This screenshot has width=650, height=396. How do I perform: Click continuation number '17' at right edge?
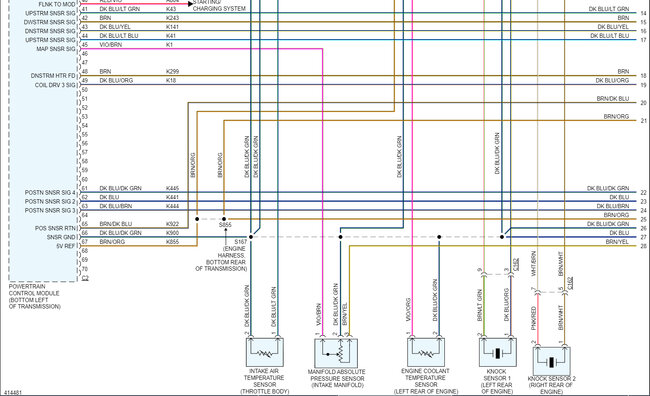(x=643, y=40)
